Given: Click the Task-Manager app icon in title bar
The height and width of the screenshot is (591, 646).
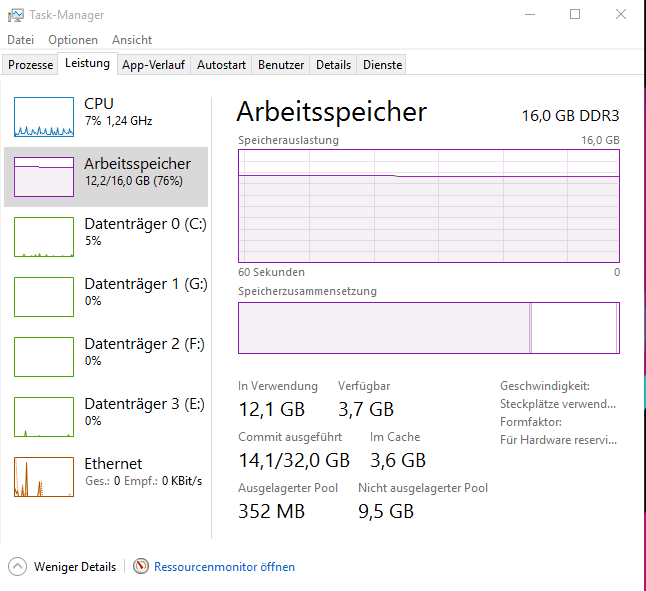Looking at the screenshot, I should [17, 15].
